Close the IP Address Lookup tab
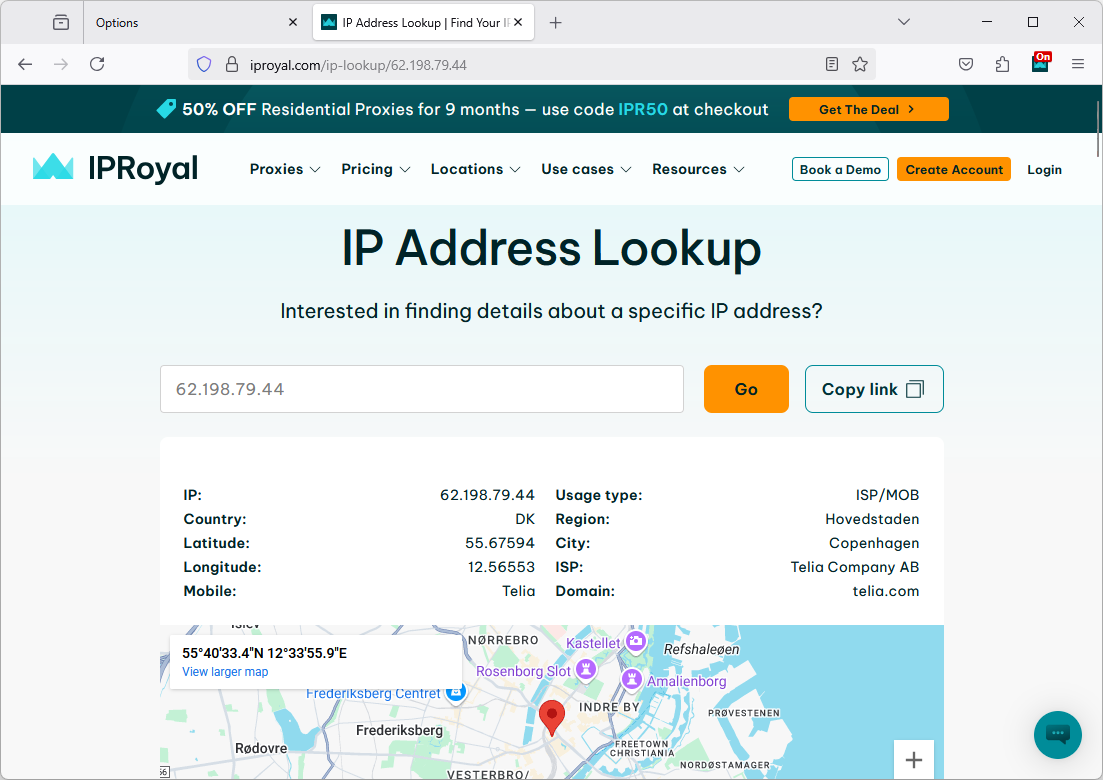Screen dimensions: 1103x780 tap(518, 23)
